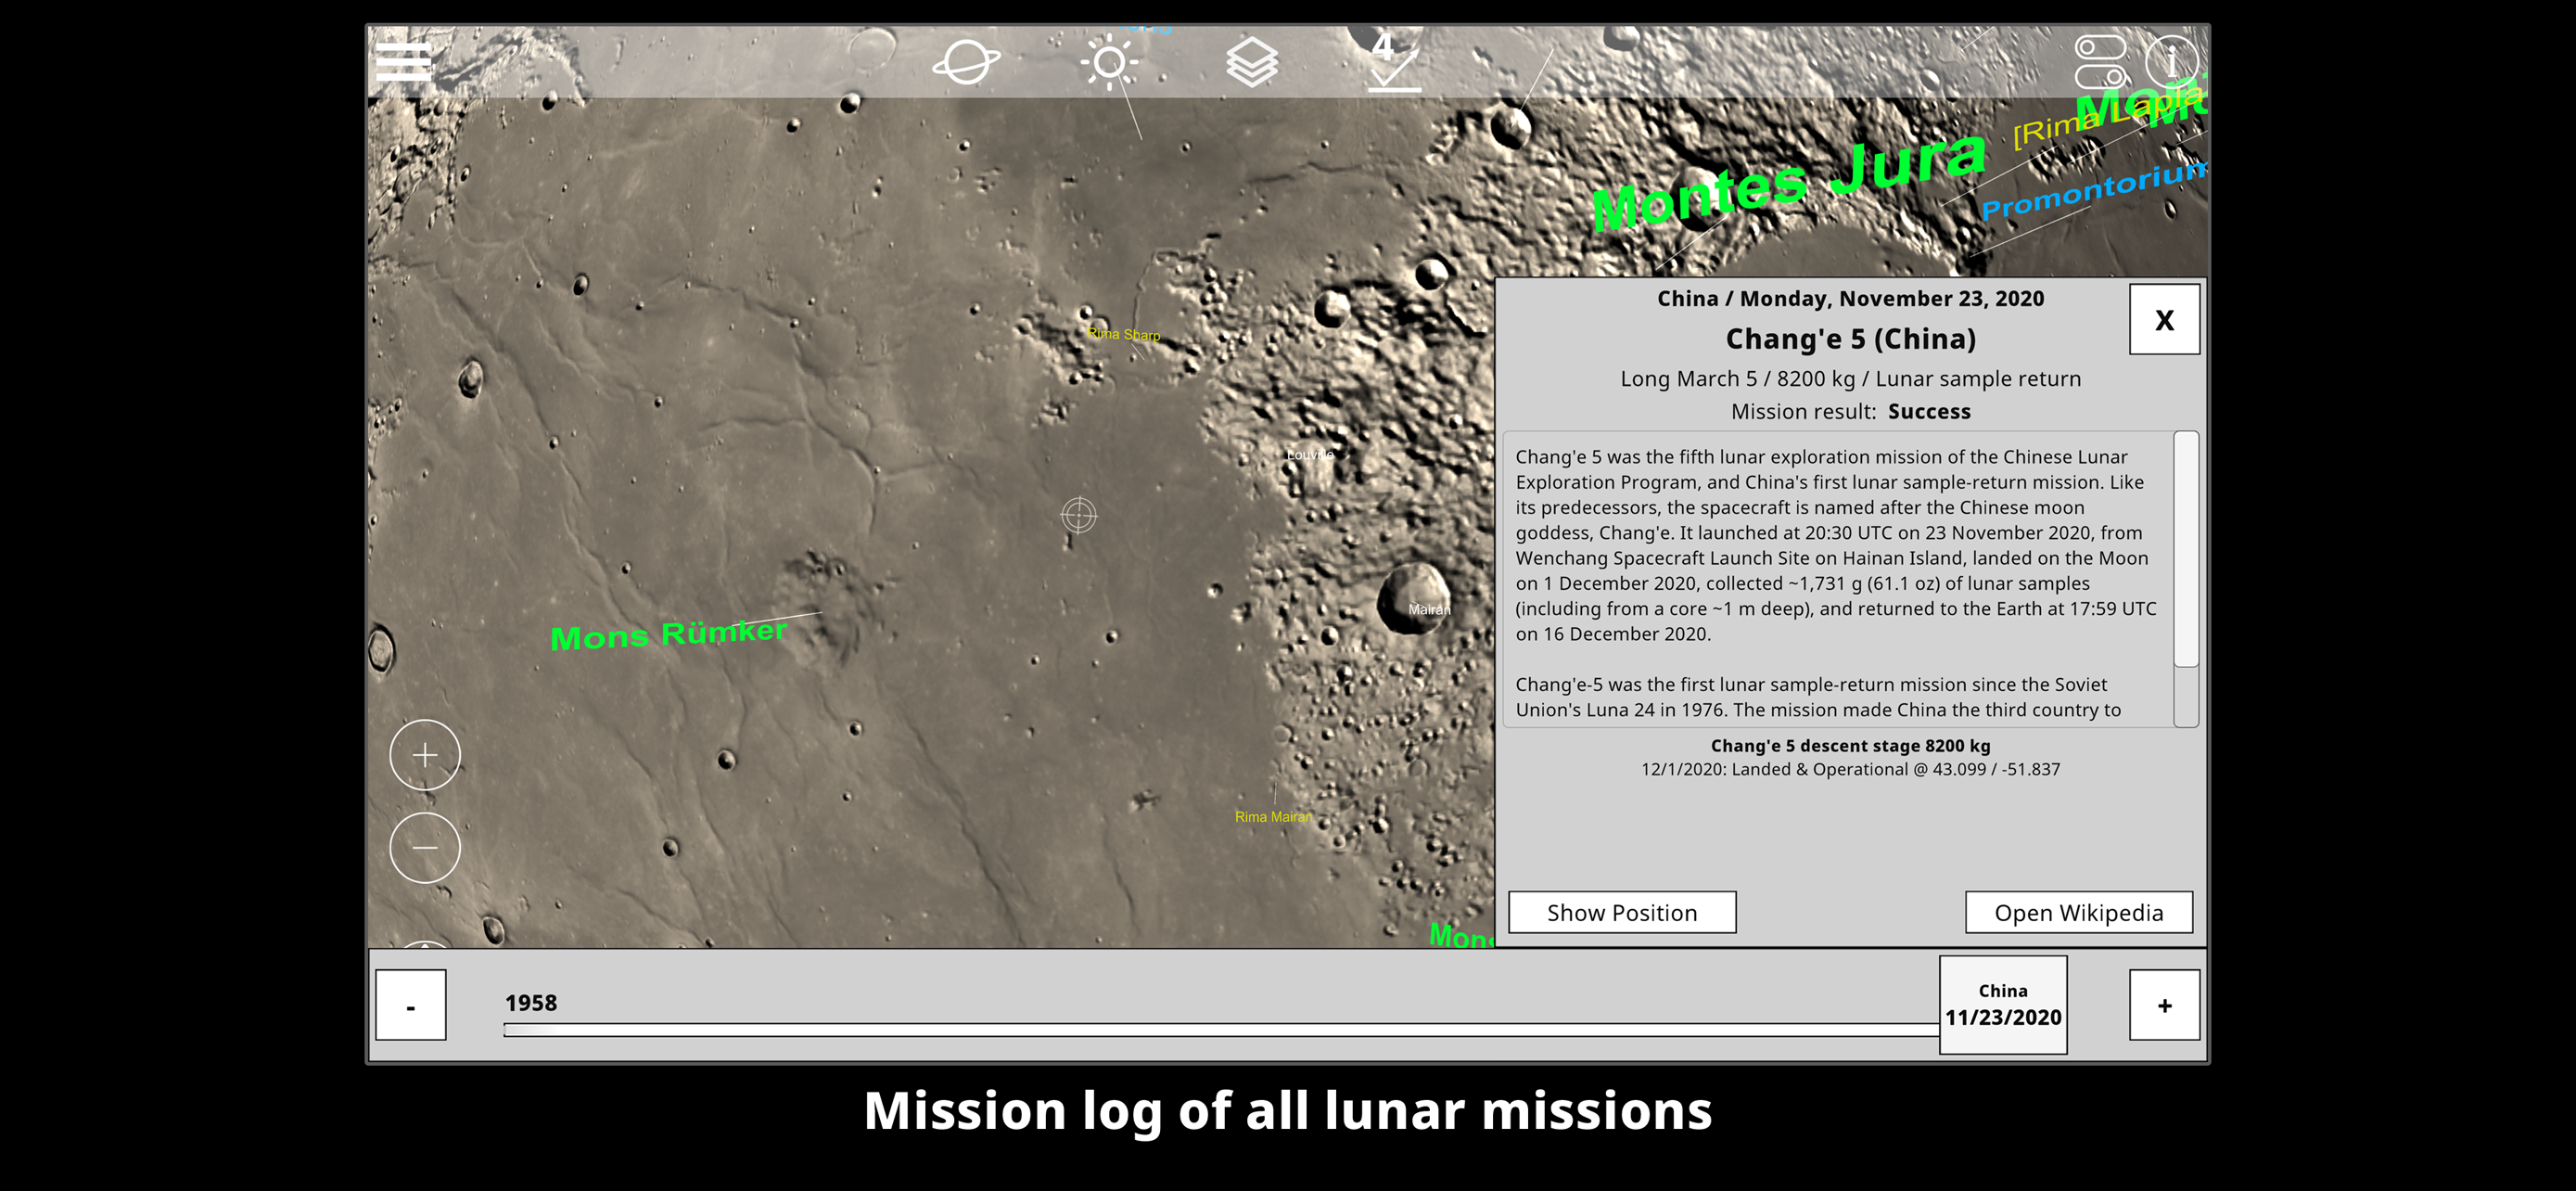Zoom out with the circled minus

click(x=425, y=848)
